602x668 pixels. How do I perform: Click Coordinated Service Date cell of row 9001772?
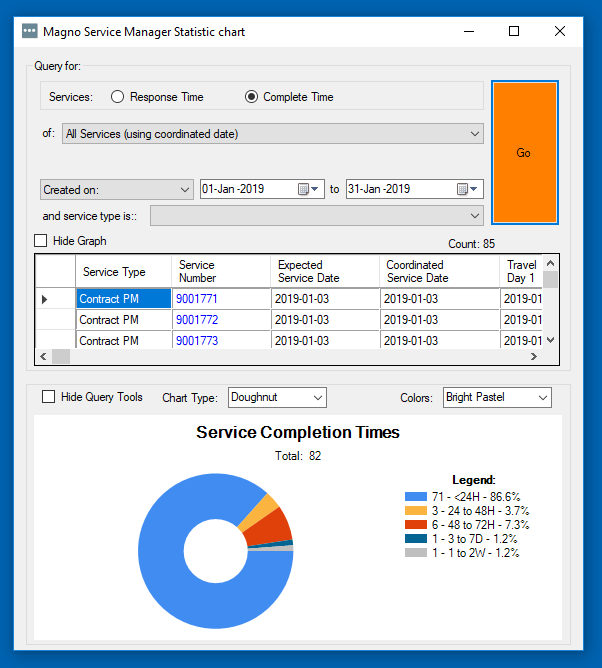point(440,320)
